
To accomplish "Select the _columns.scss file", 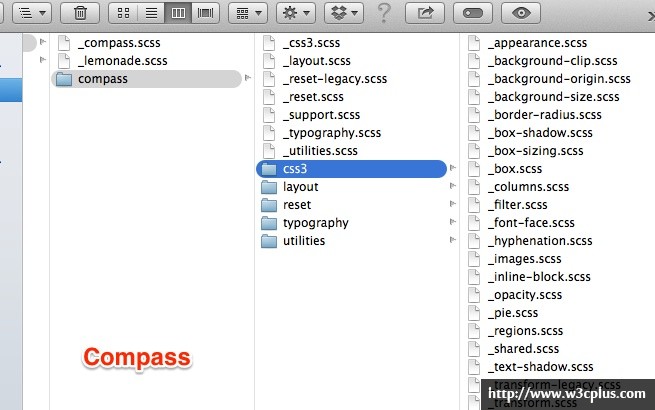I will 528,186.
